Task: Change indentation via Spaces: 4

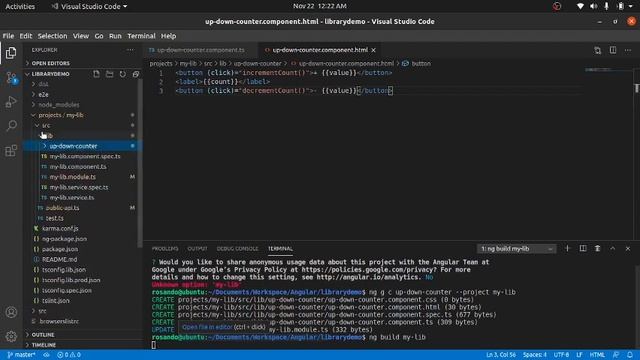Action: point(535,355)
